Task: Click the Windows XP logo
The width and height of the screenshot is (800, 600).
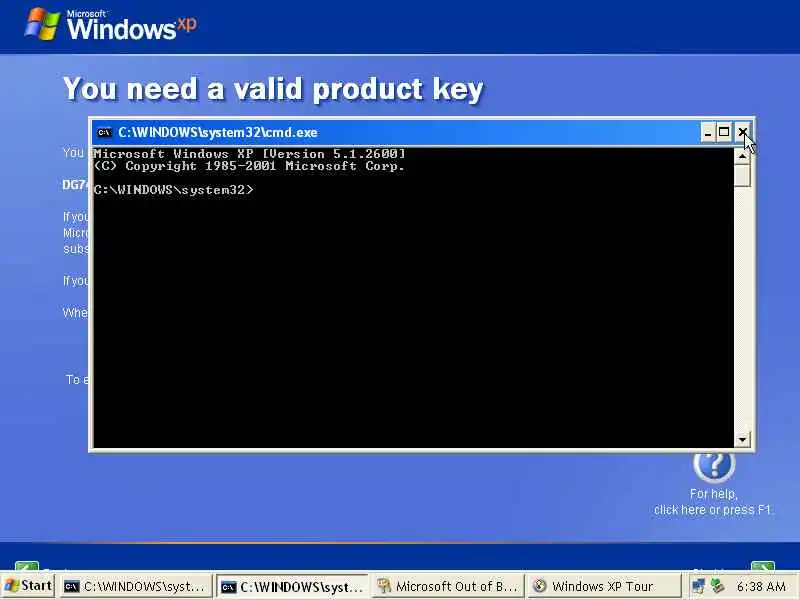Action: 110,24
